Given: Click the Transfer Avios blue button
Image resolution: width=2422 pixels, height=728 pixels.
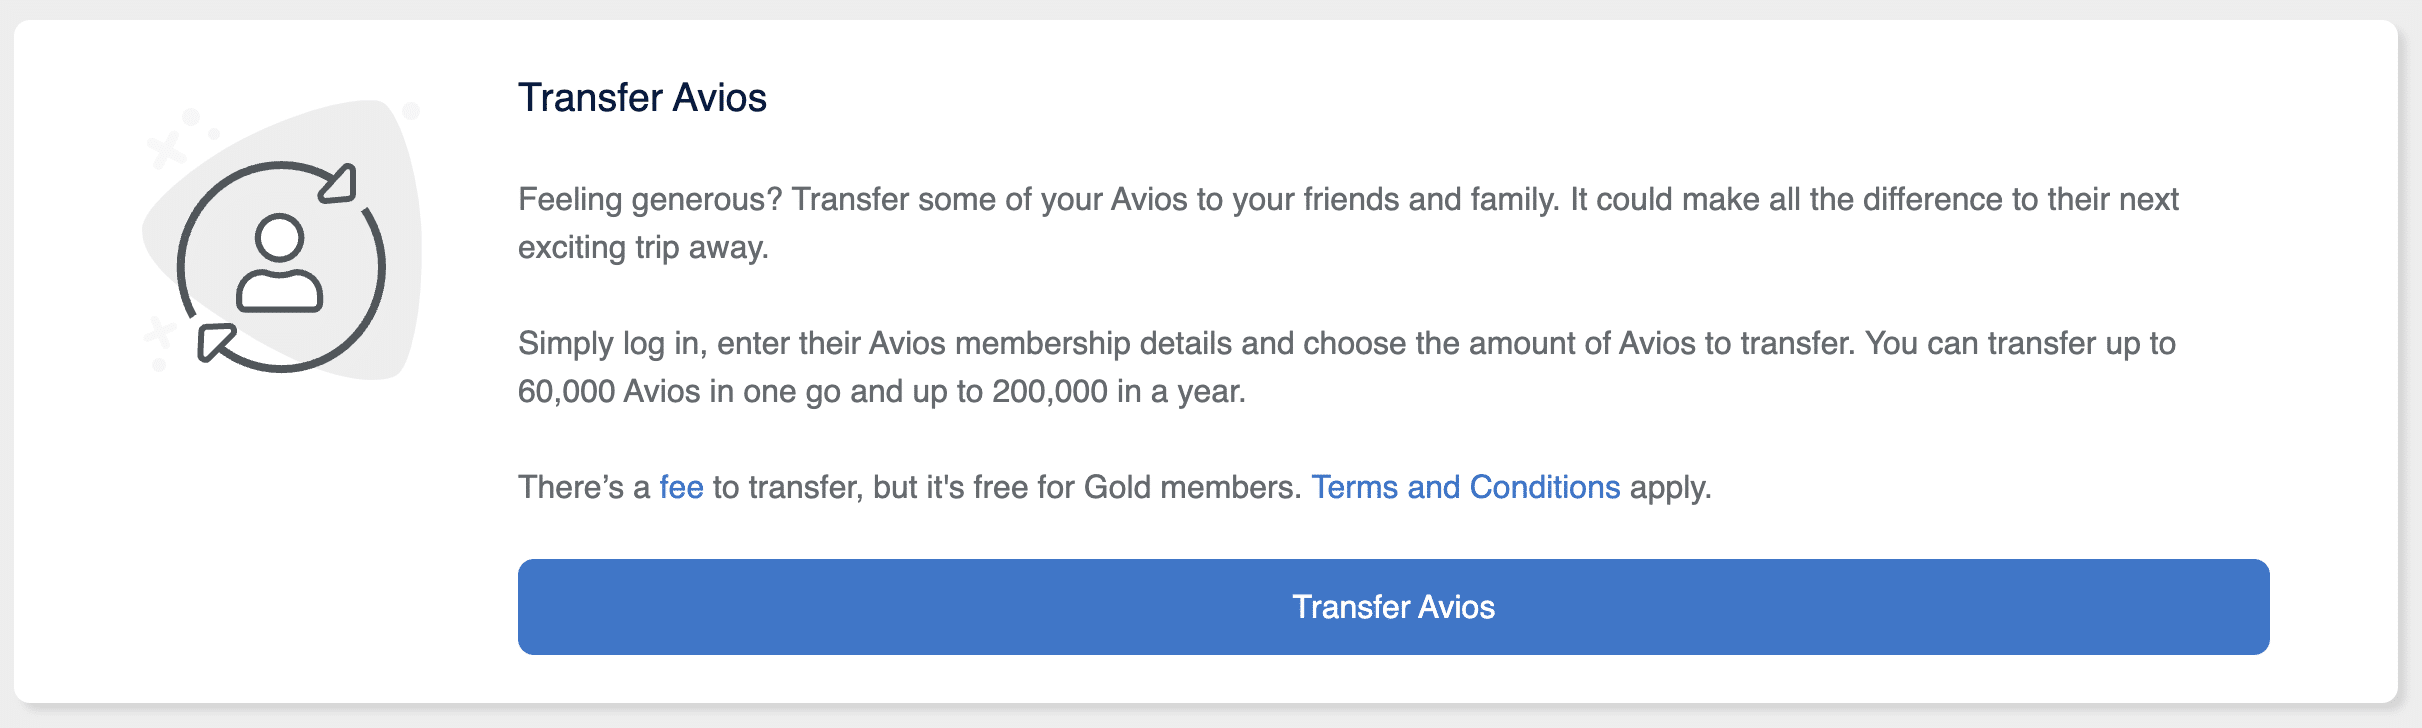Looking at the screenshot, I should (1393, 607).
